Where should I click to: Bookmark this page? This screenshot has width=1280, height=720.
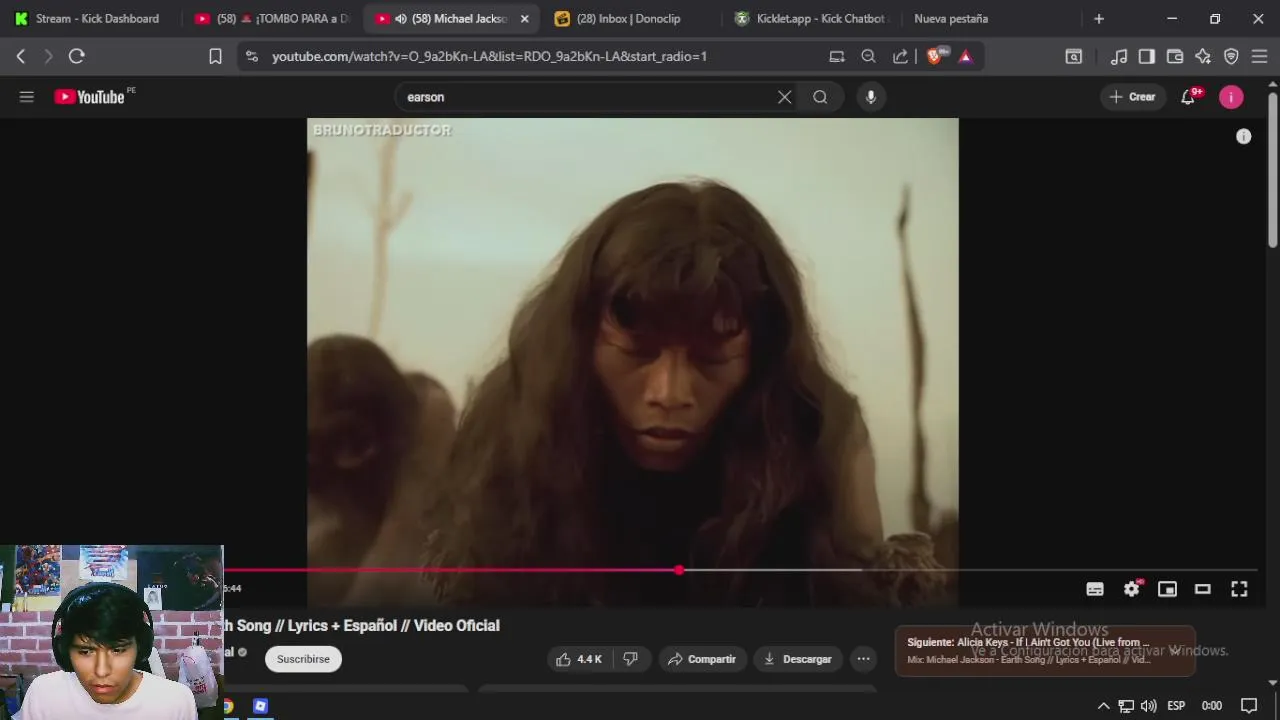tap(215, 56)
